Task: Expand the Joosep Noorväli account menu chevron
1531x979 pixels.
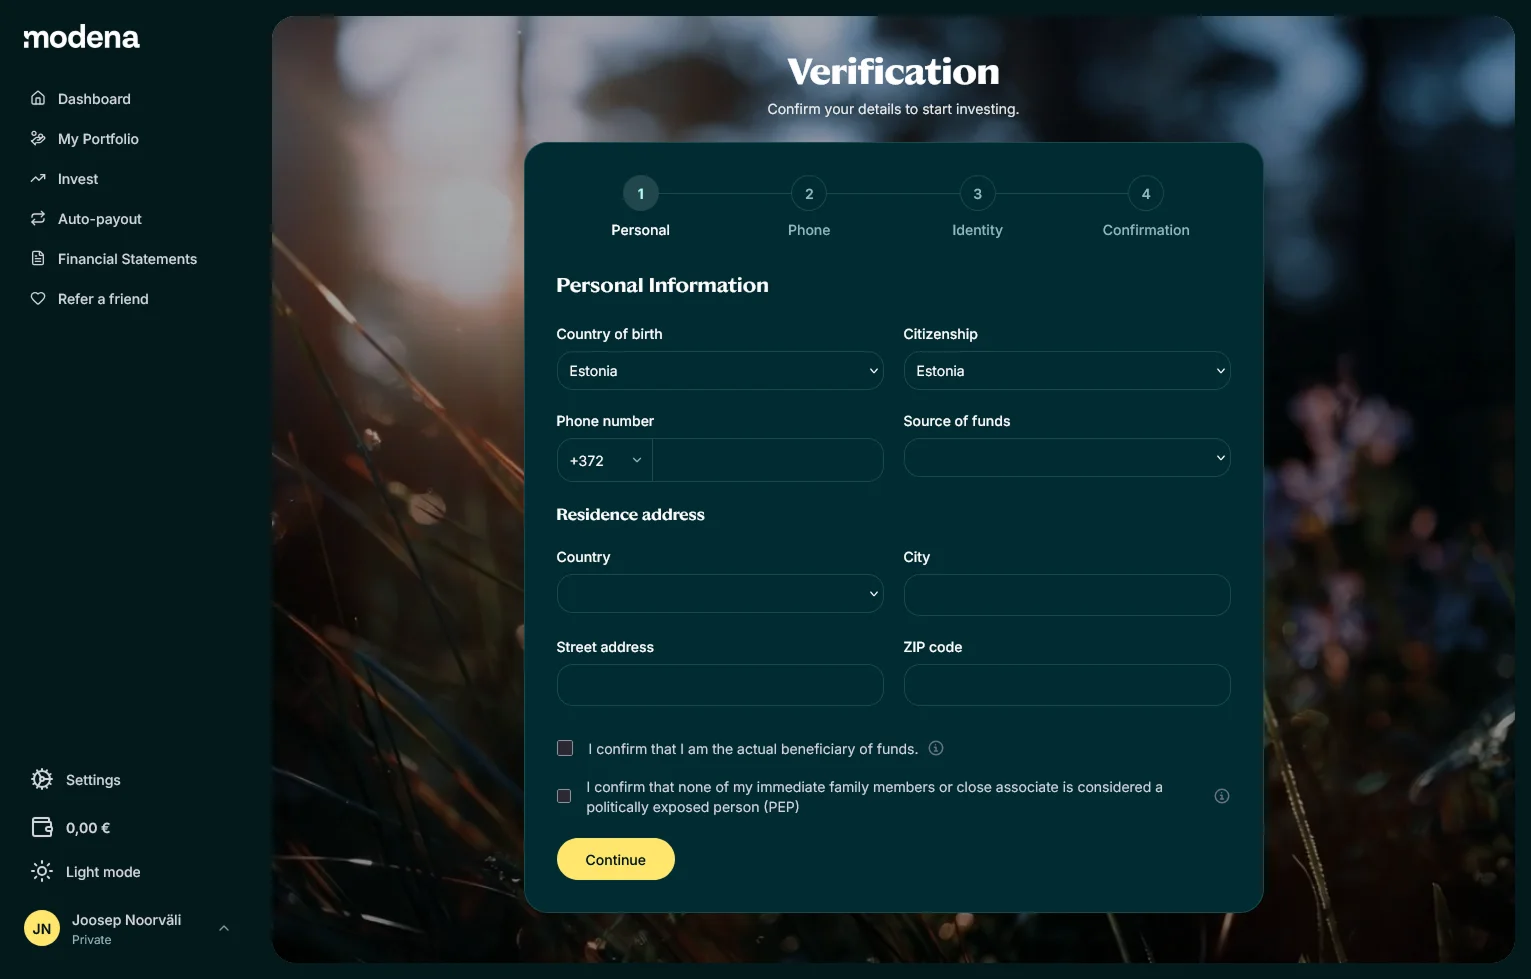Action: 224,928
